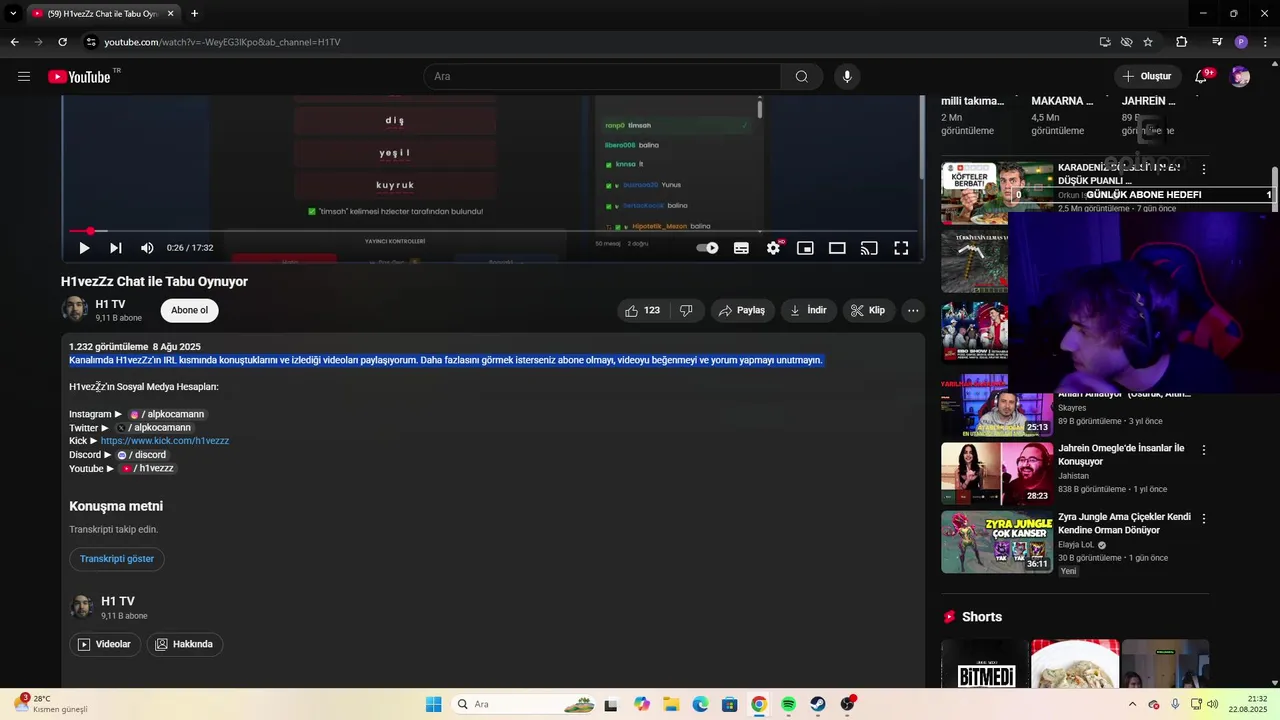Enter fullscreen mode
Viewport: 1280px width, 720px height.
[x=901, y=248]
